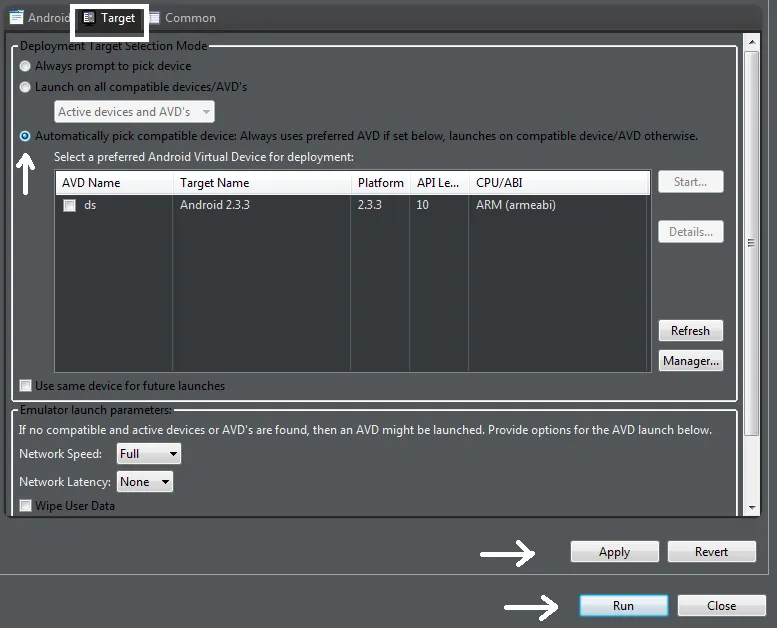
Task: Click the API level 10 cell
Action: (422, 205)
